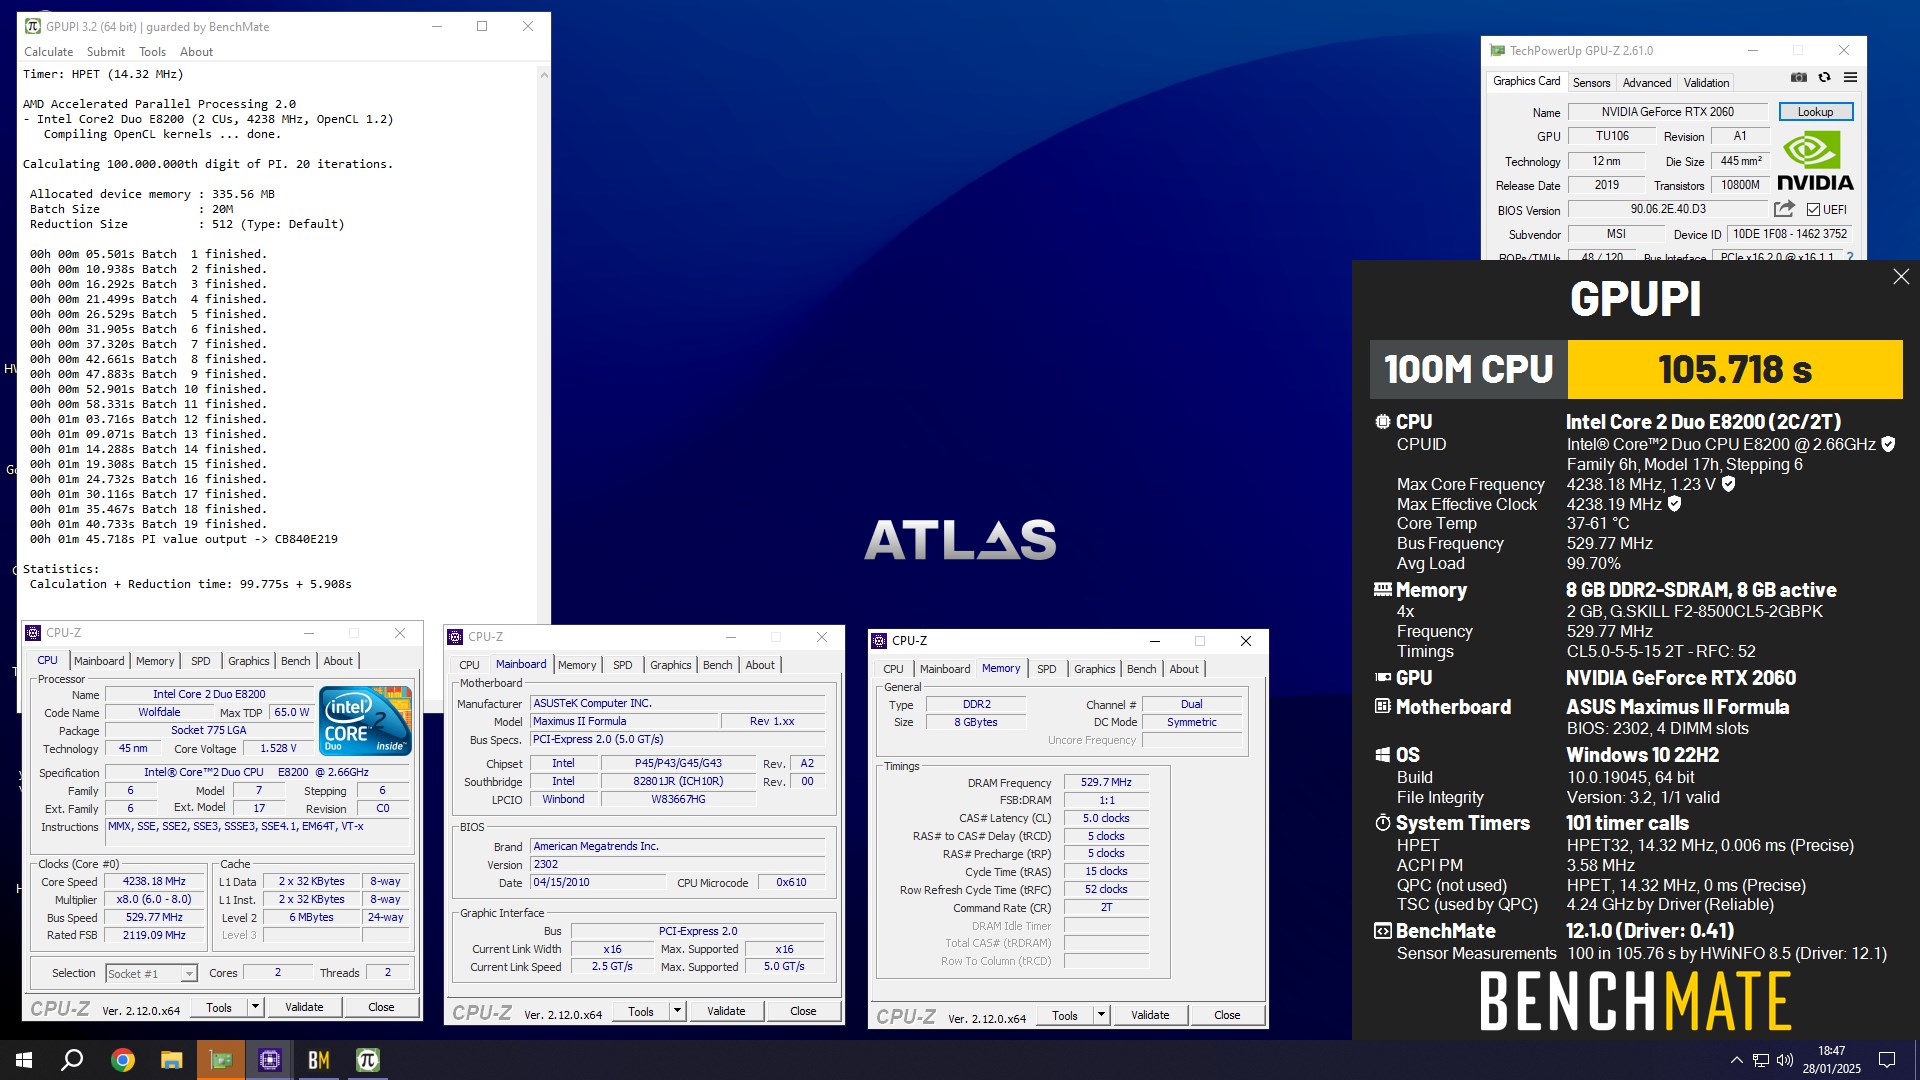Open the Tools dropdown arrow in the Memory window
The width and height of the screenshot is (1920, 1080).
point(1101,1015)
